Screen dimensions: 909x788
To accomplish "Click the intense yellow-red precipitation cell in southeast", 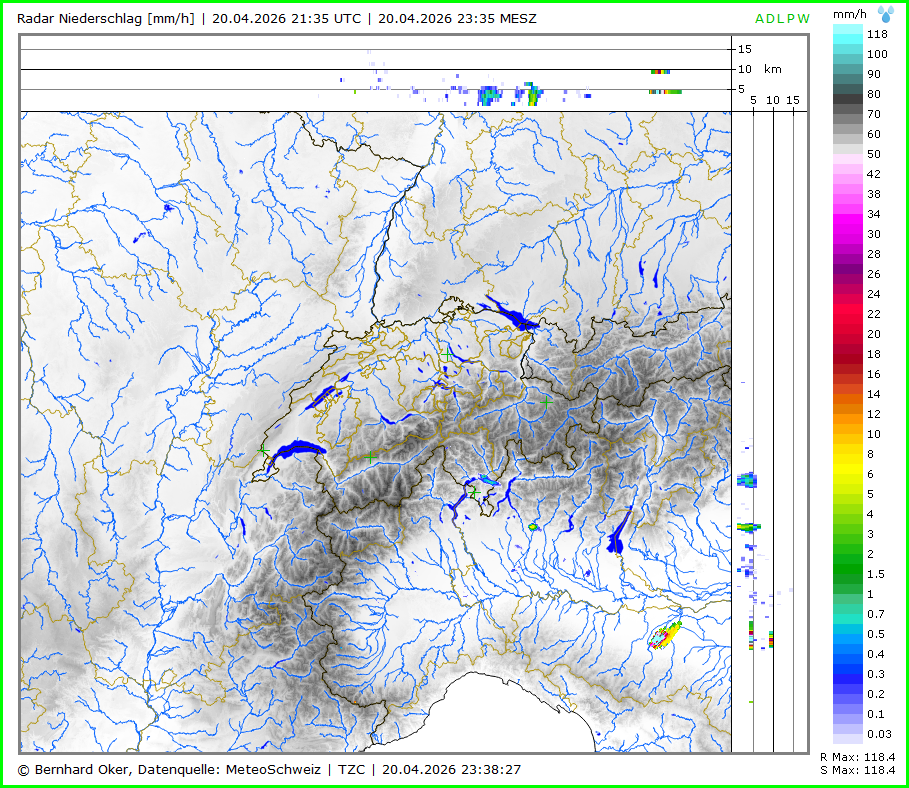I will [x=664, y=636].
